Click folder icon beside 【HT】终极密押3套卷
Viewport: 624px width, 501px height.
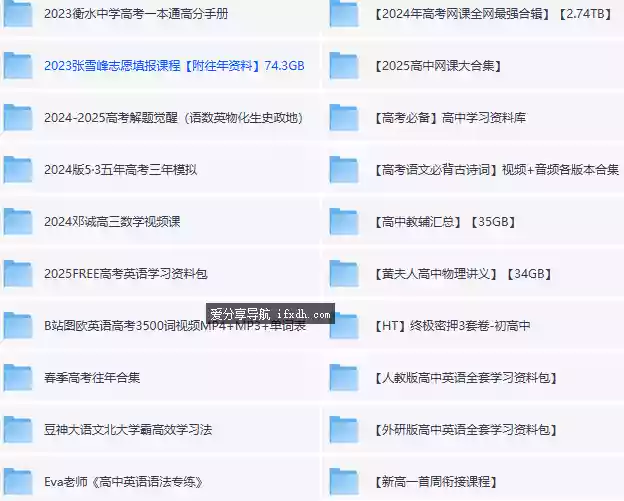pos(344,326)
